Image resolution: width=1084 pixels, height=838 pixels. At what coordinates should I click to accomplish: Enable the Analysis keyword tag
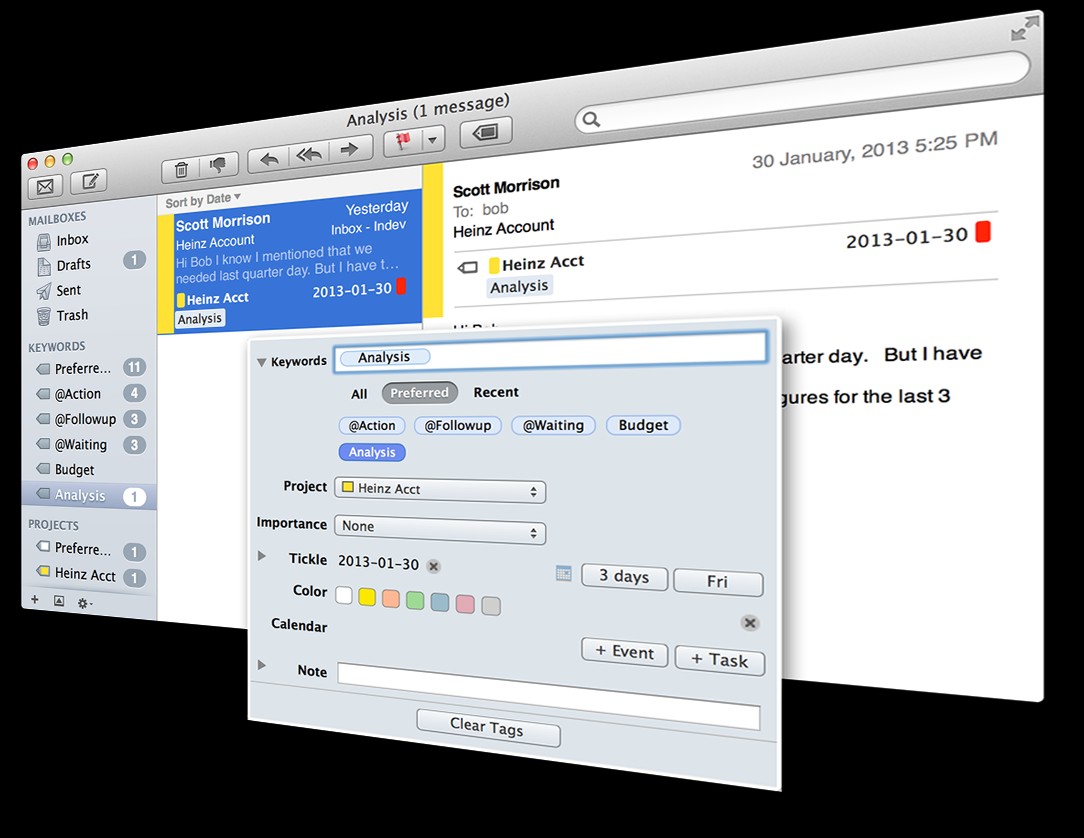[x=371, y=452]
